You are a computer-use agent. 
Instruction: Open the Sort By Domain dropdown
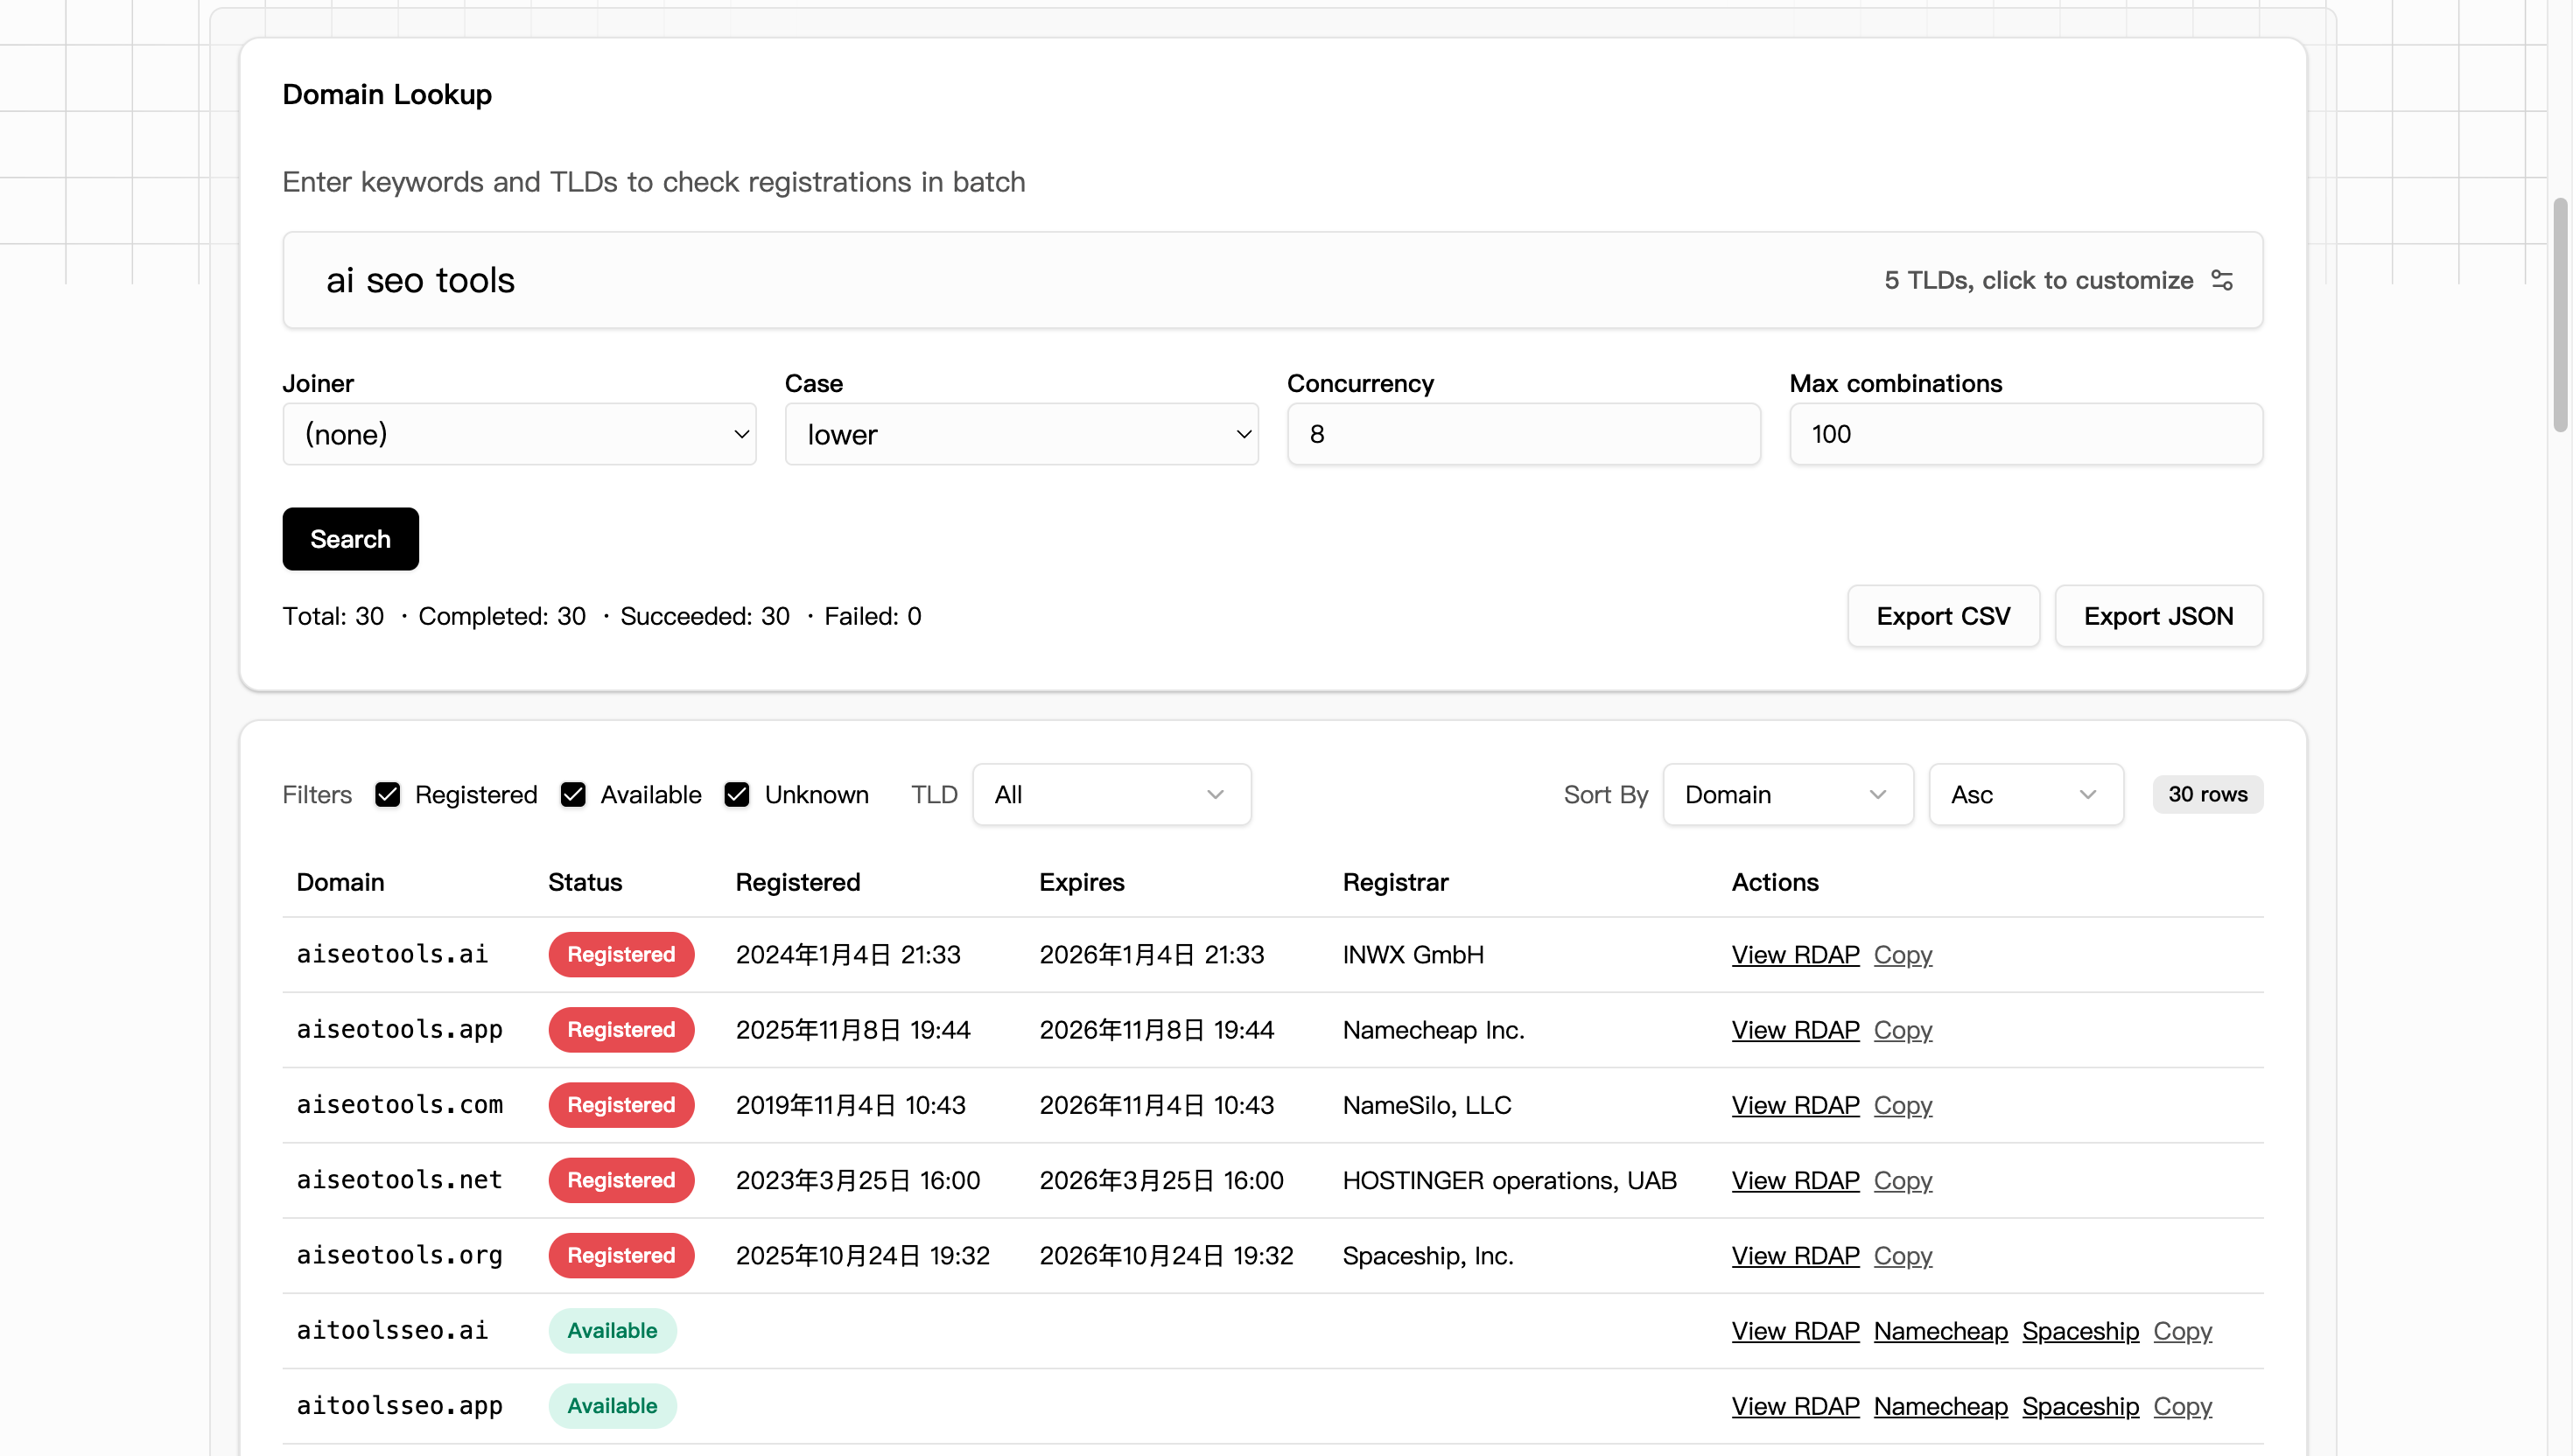coord(1787,794)
